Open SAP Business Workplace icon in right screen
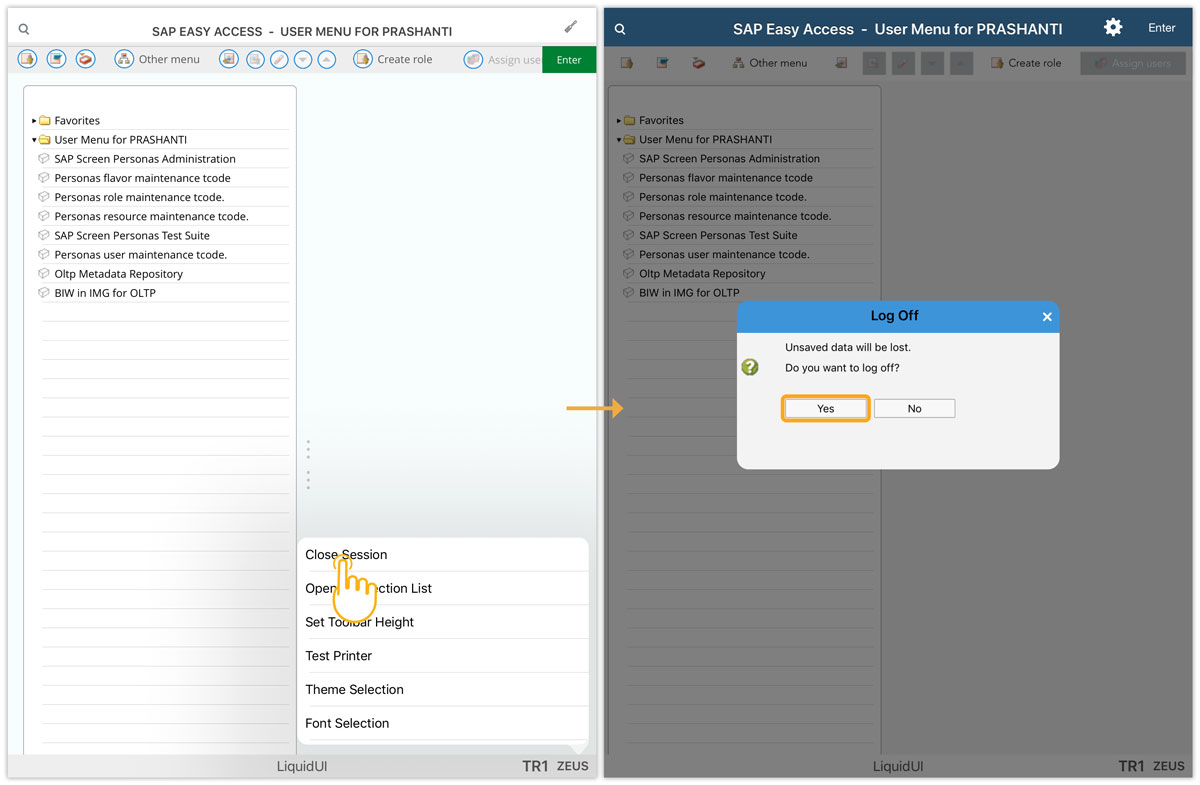The width and height of the screenshot is (1200, 785). tap(698, 63)
